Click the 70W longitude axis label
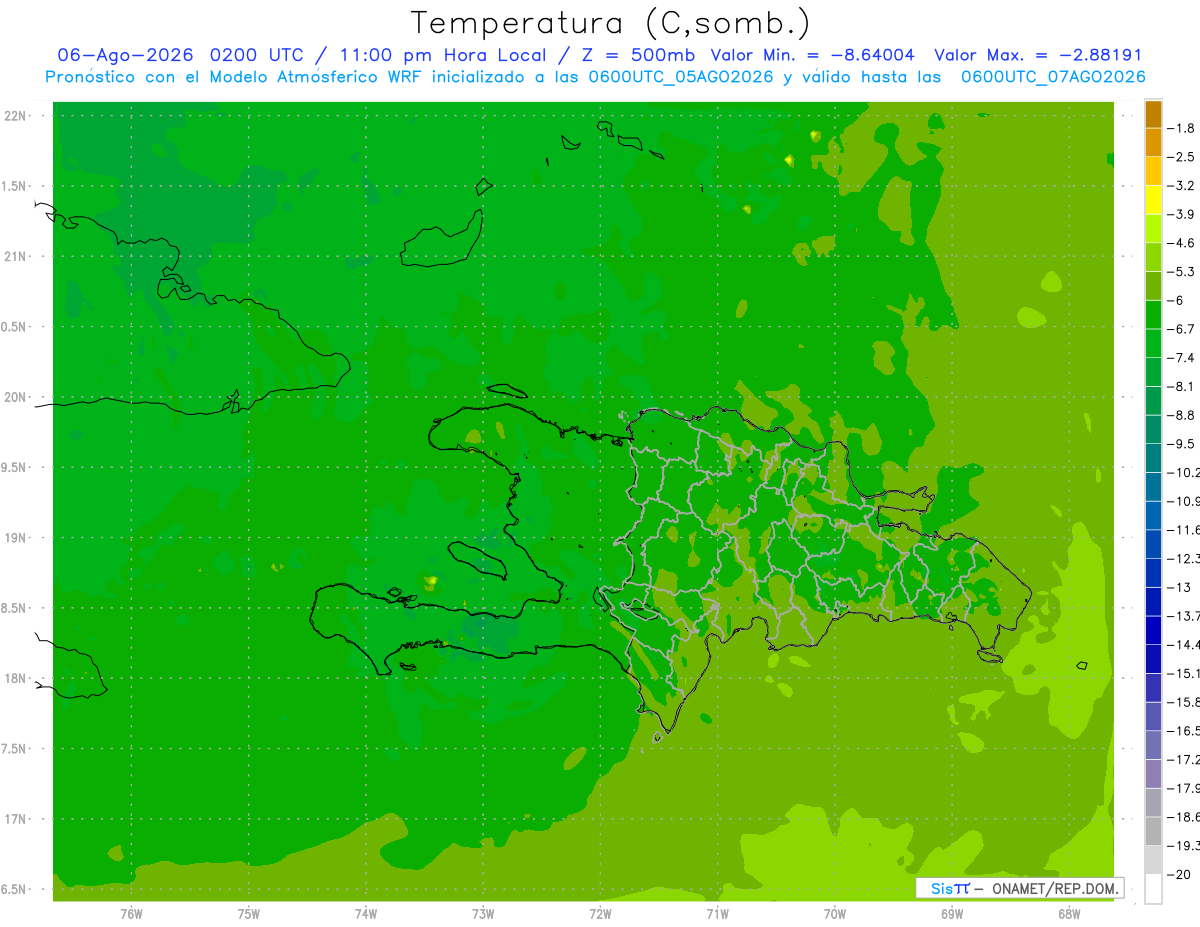The image size is (1200, 927). (x=835, y=914)
